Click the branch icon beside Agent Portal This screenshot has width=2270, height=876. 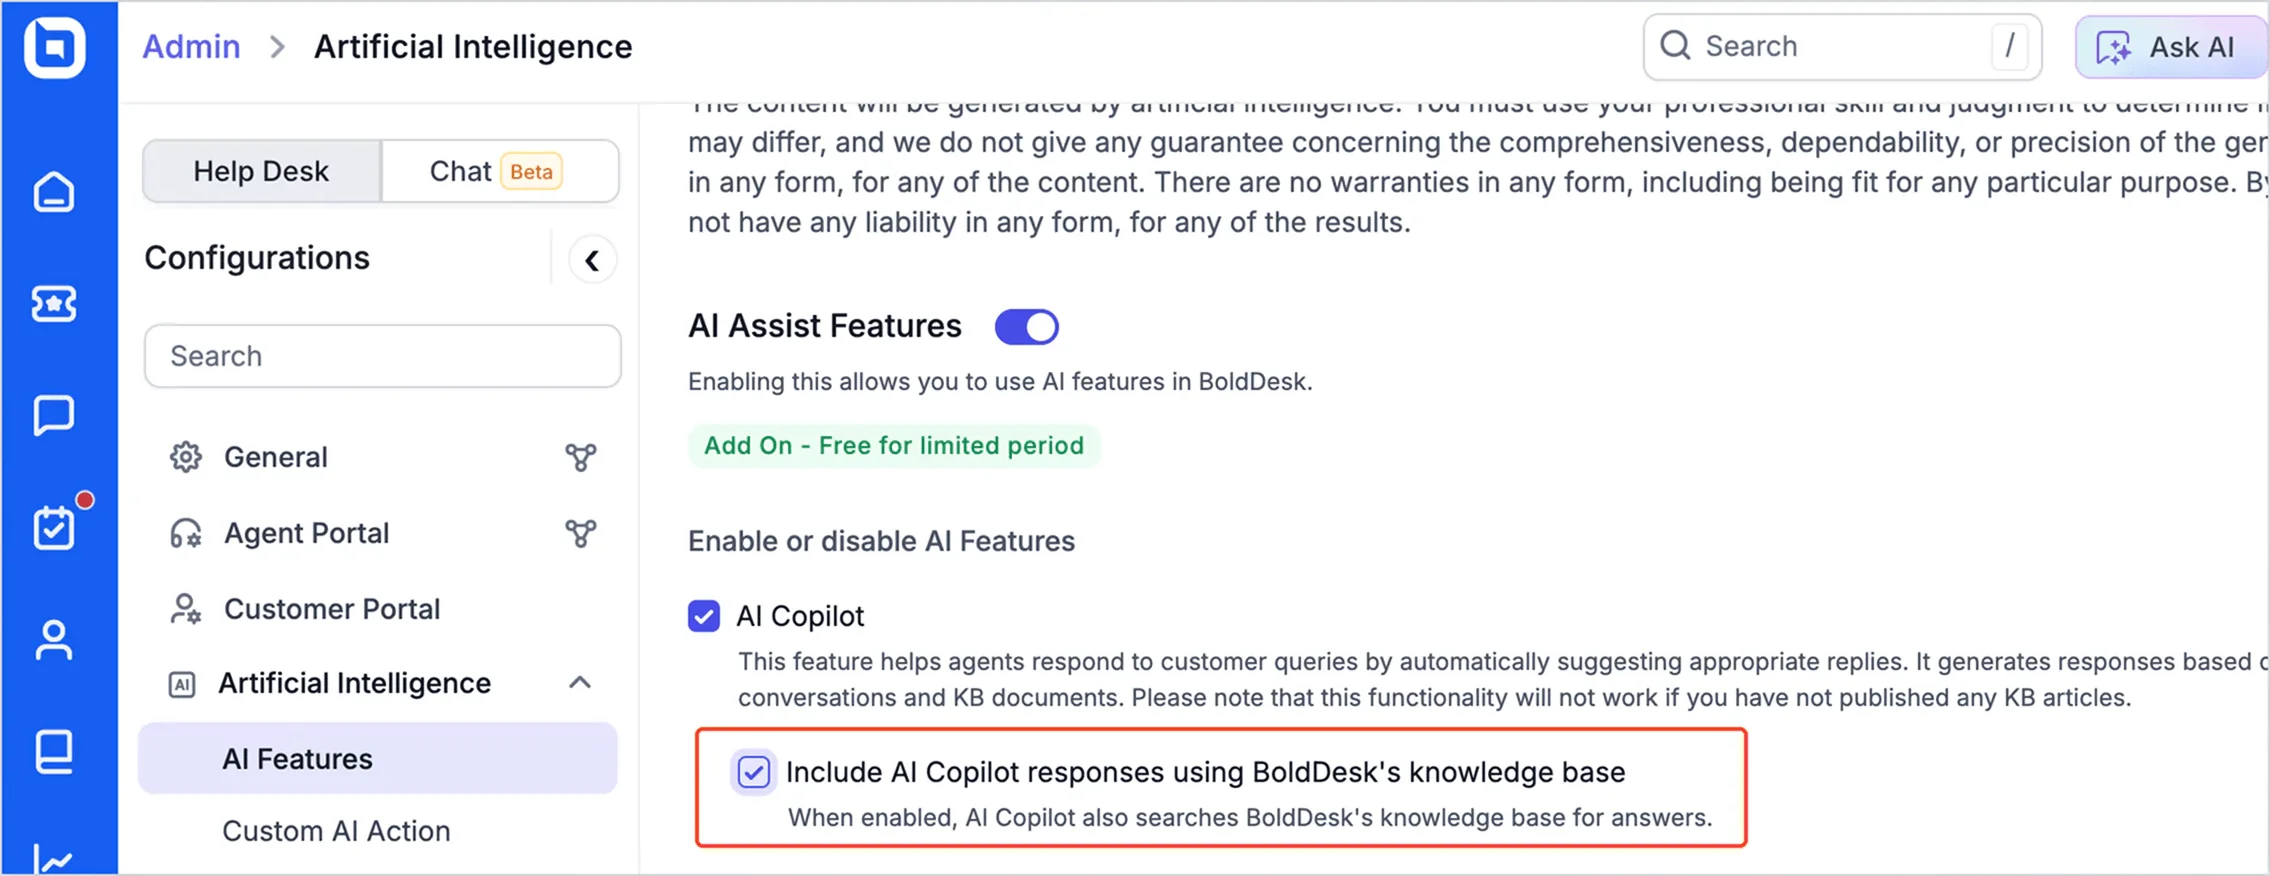click(581, 533)
